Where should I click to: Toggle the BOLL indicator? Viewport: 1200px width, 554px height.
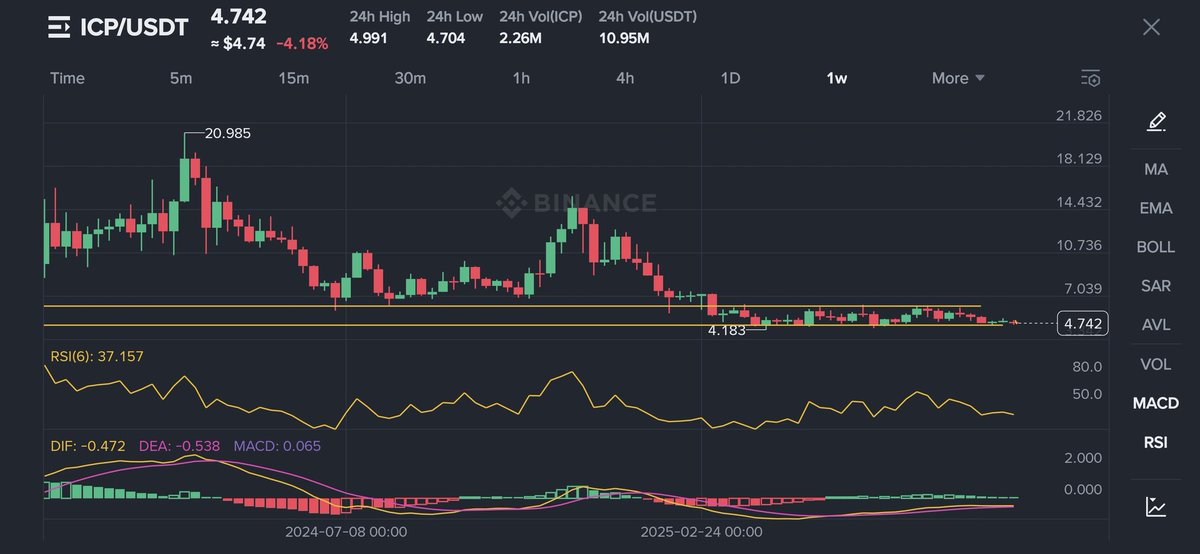(x=1156, y=247)
